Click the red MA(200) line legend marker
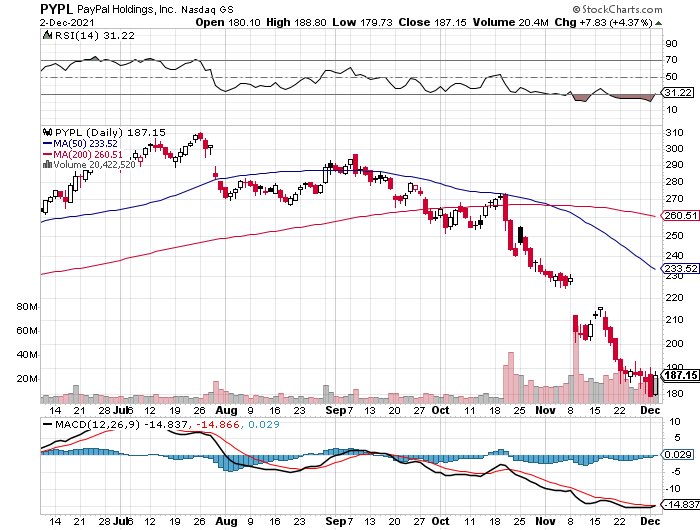 [47, 154]
